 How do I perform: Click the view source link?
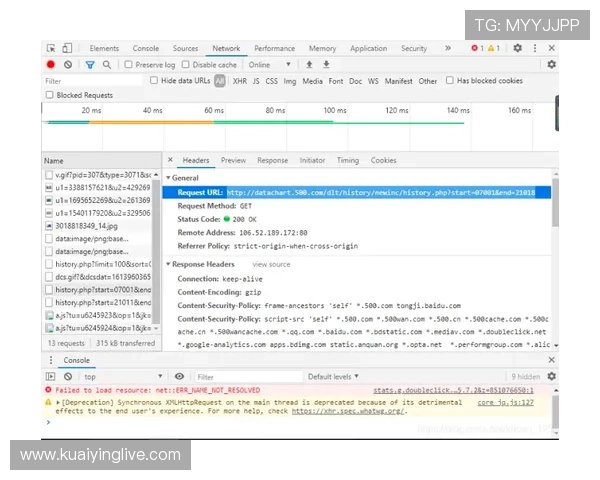tap(271, 264)
